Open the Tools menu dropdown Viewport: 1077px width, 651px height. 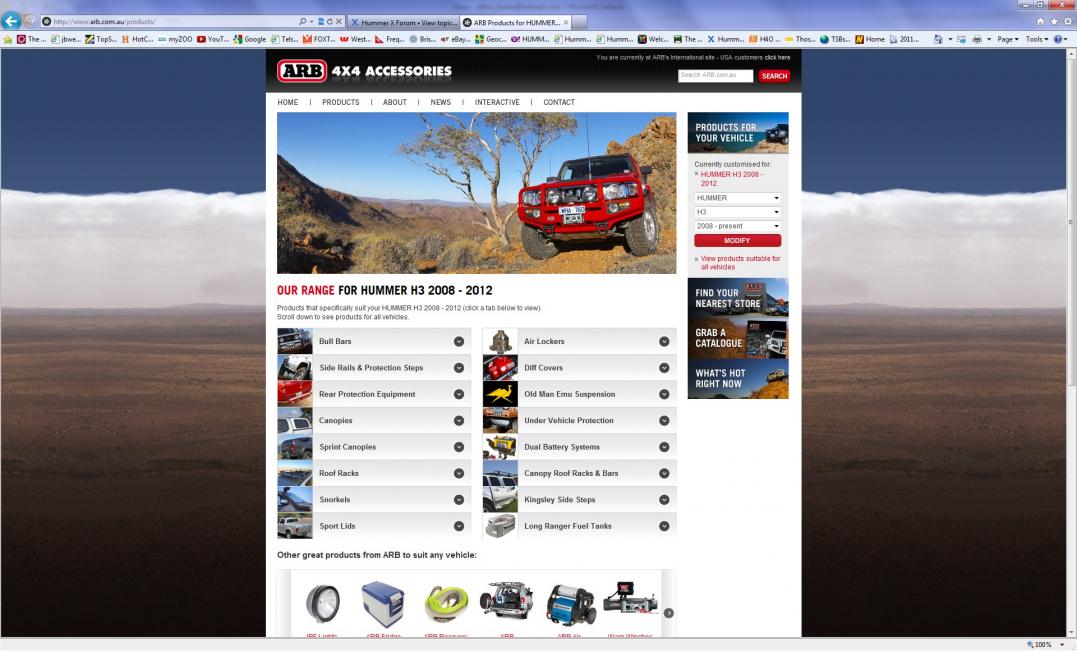pos(1036,39)
